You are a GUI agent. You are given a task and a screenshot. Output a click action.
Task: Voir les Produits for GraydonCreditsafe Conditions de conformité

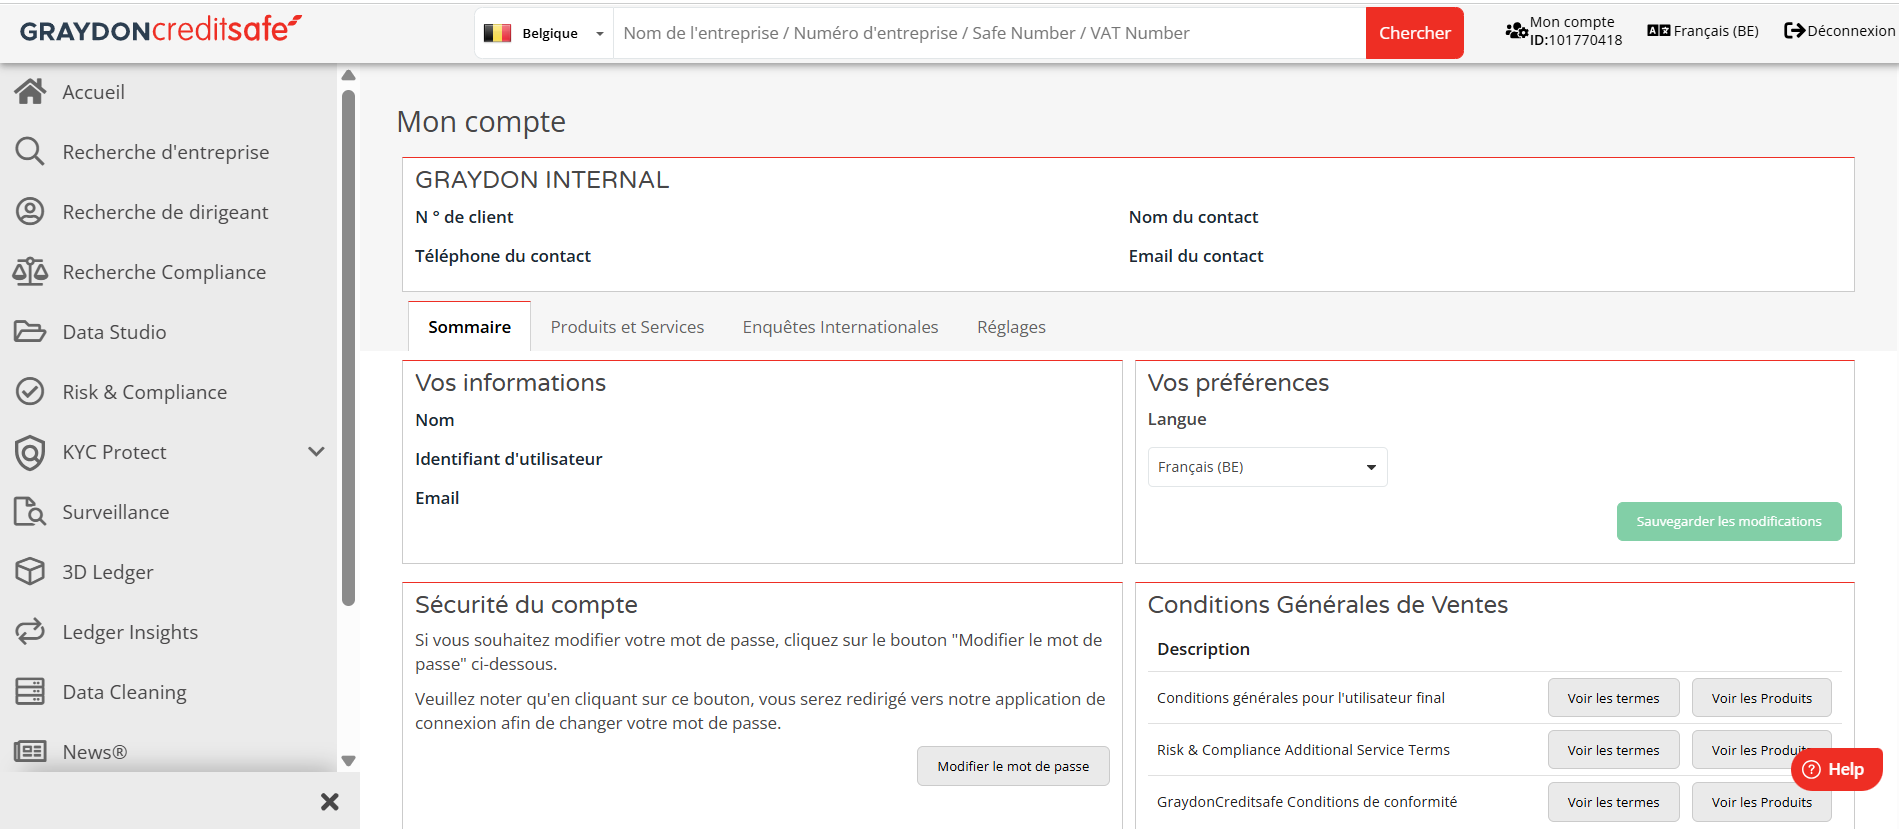(1761, 802)
